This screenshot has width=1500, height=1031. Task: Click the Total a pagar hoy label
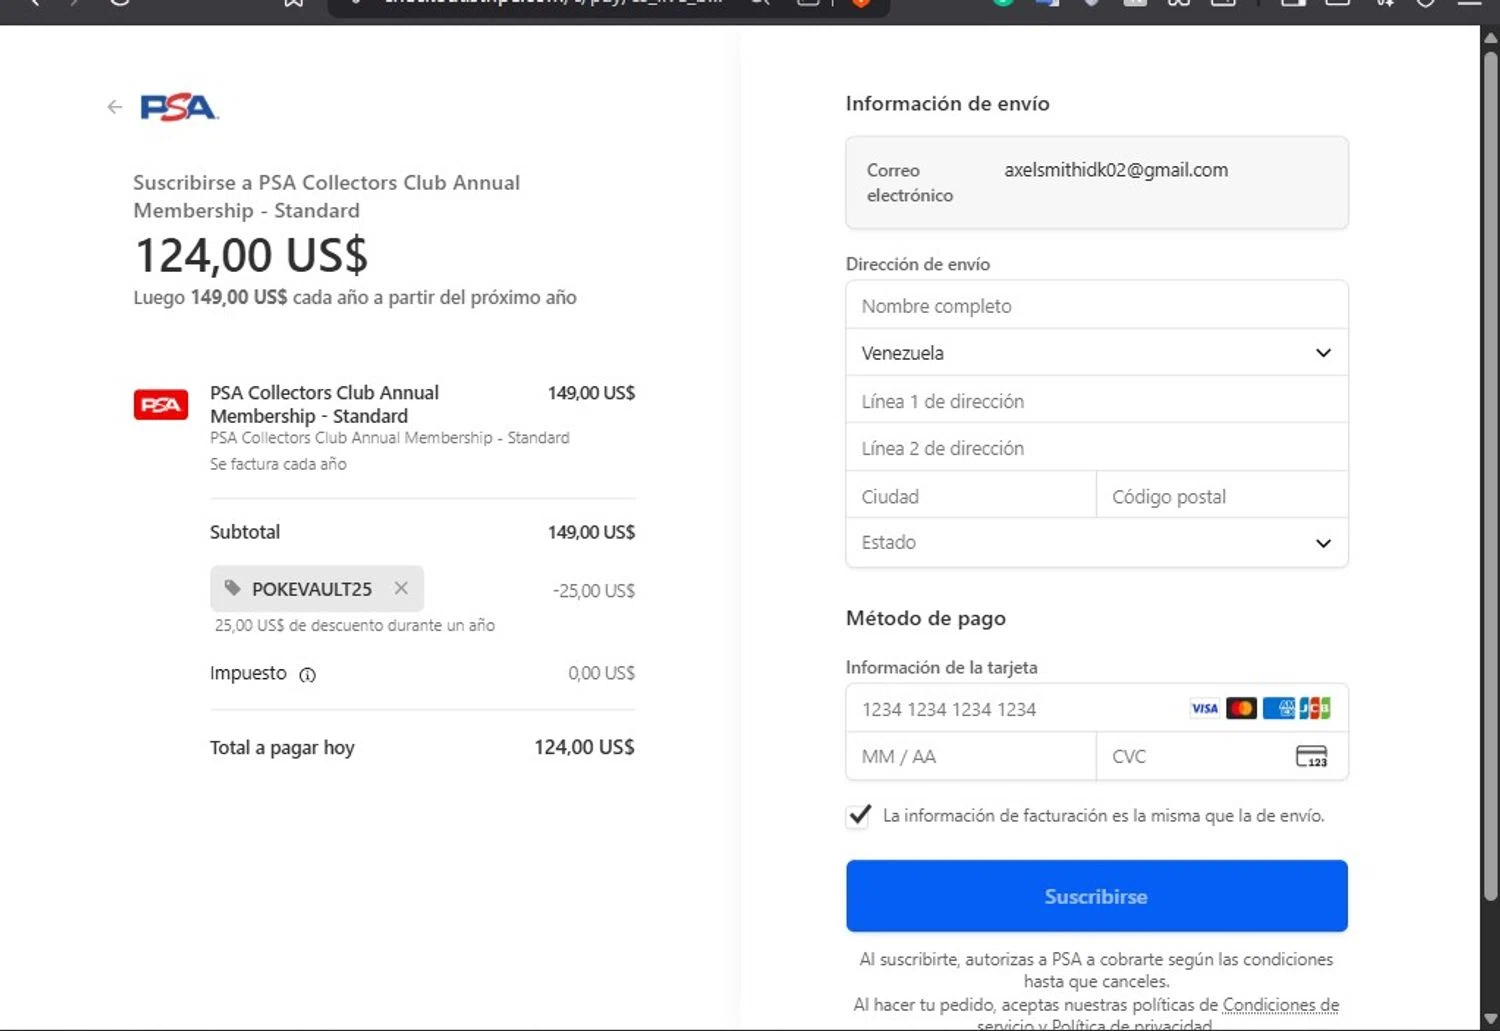coord(282,747)
